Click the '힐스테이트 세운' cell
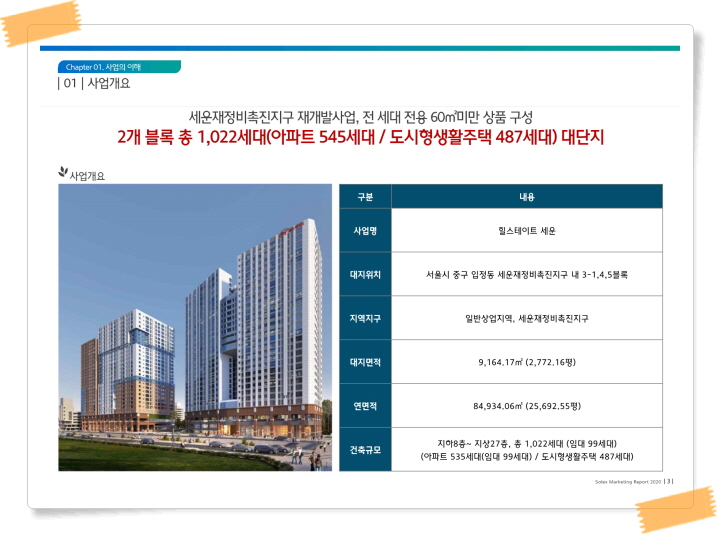Image resolution: width=717 pixels, height=534 pixels. pyautogui.click(x=527, y=231)
